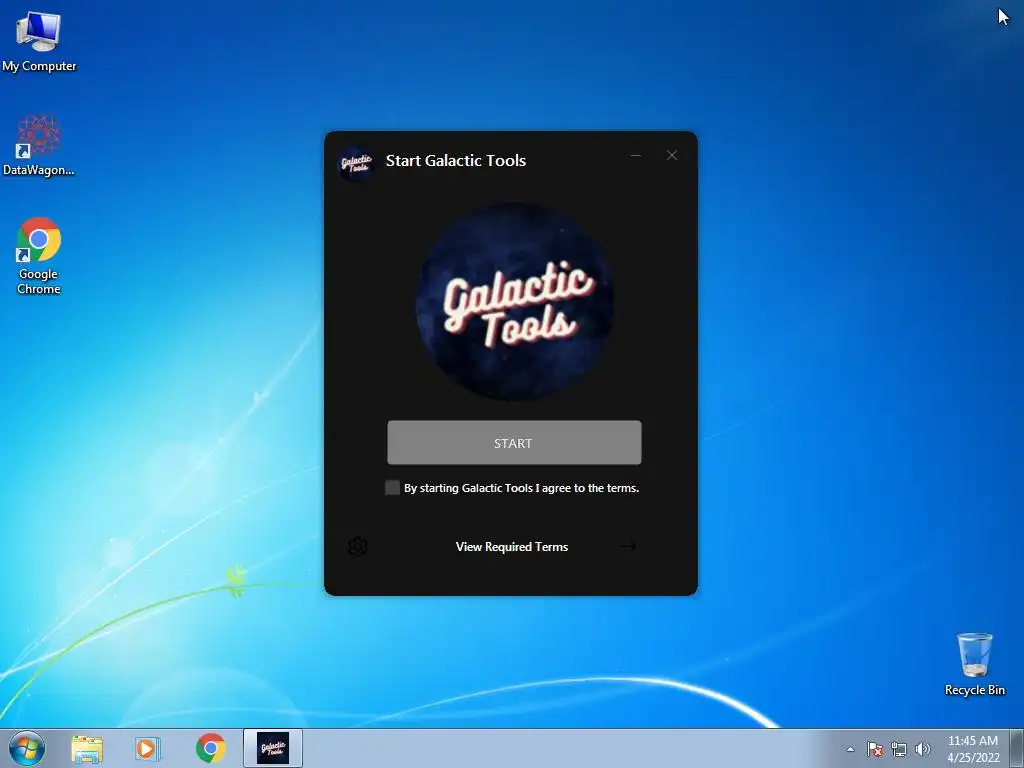Image resolution: width=1024 pixels, height=768 pixels.
Task: Select Google Chrome desktop shortcut
Action: [x=39, y=256]
